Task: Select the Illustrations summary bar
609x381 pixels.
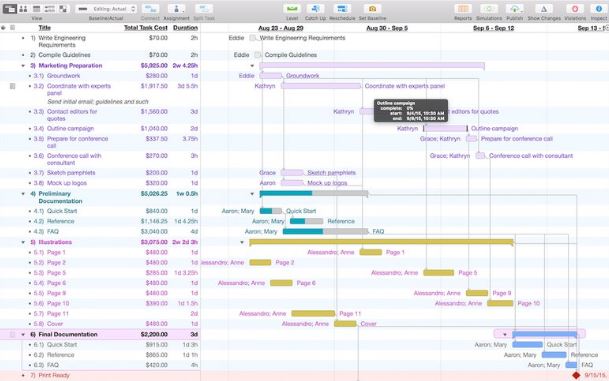Action: [x=381, y=242]
